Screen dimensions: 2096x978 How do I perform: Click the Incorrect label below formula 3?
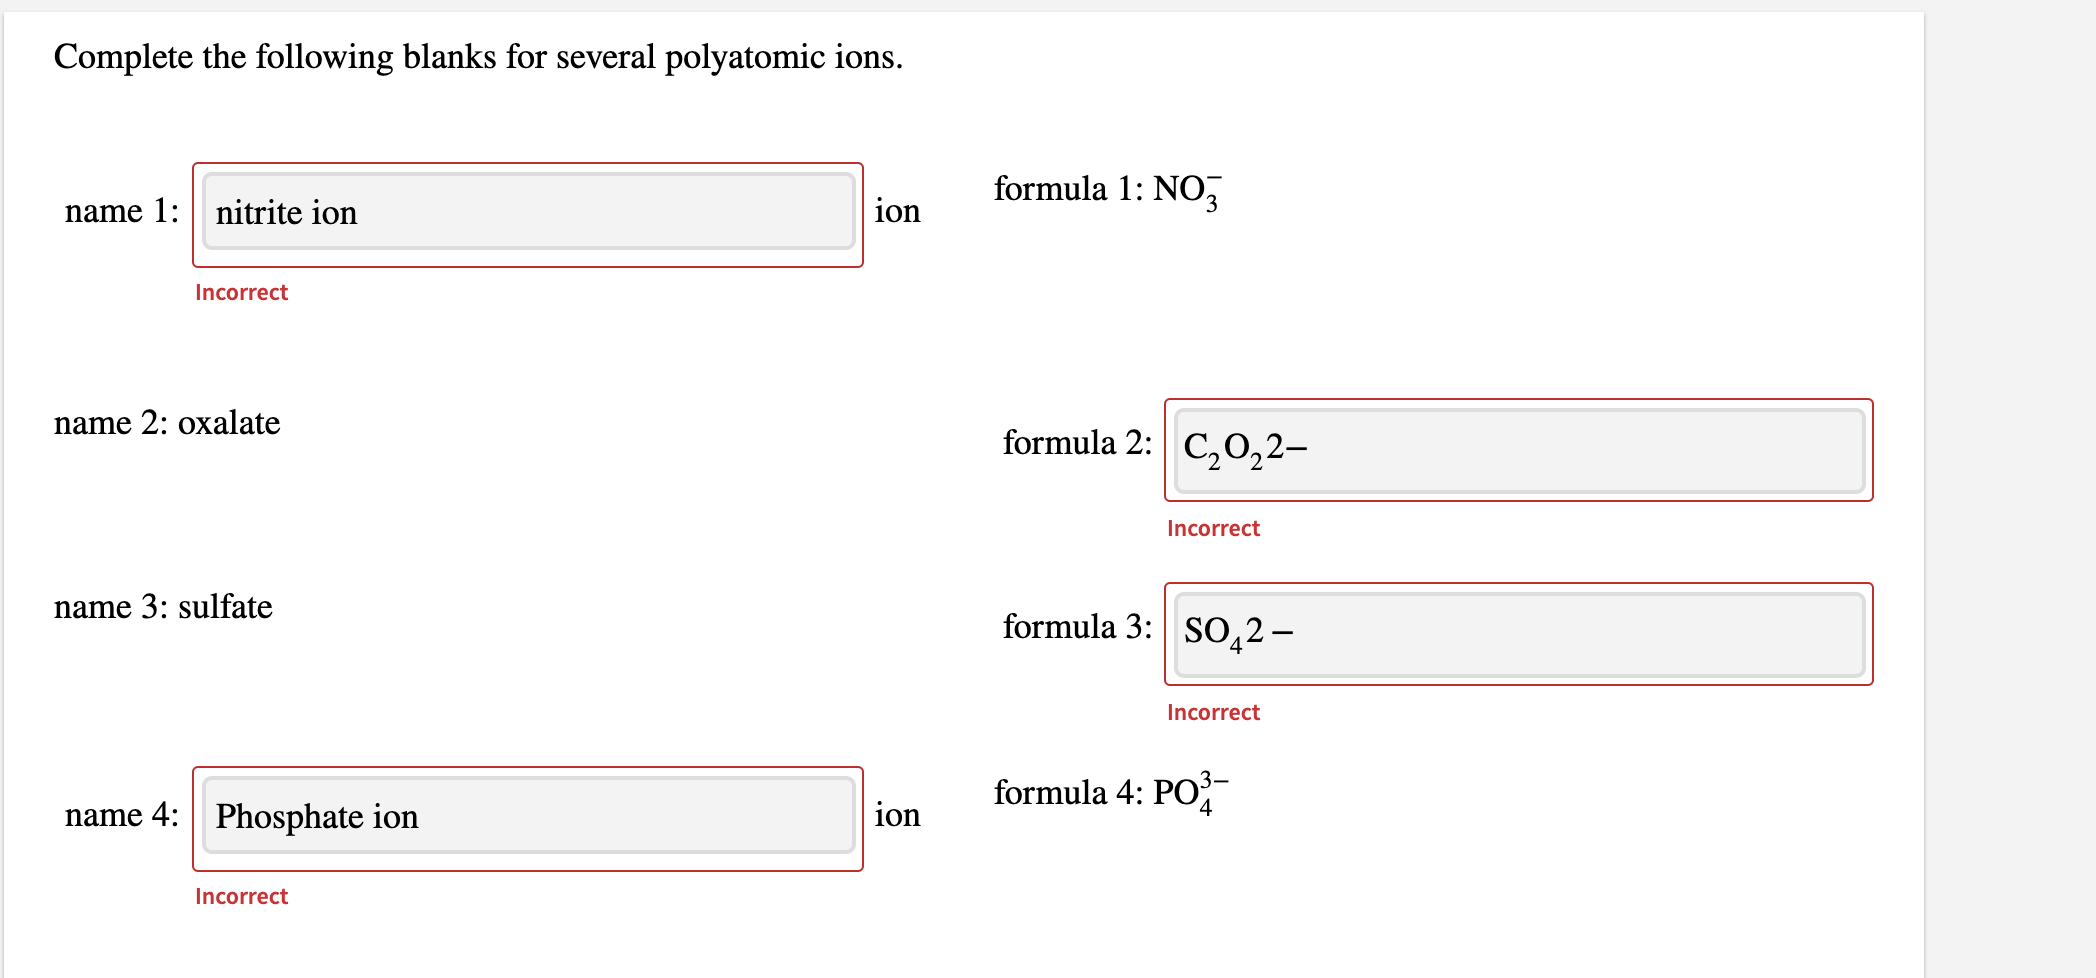(x=1213, y=712)
